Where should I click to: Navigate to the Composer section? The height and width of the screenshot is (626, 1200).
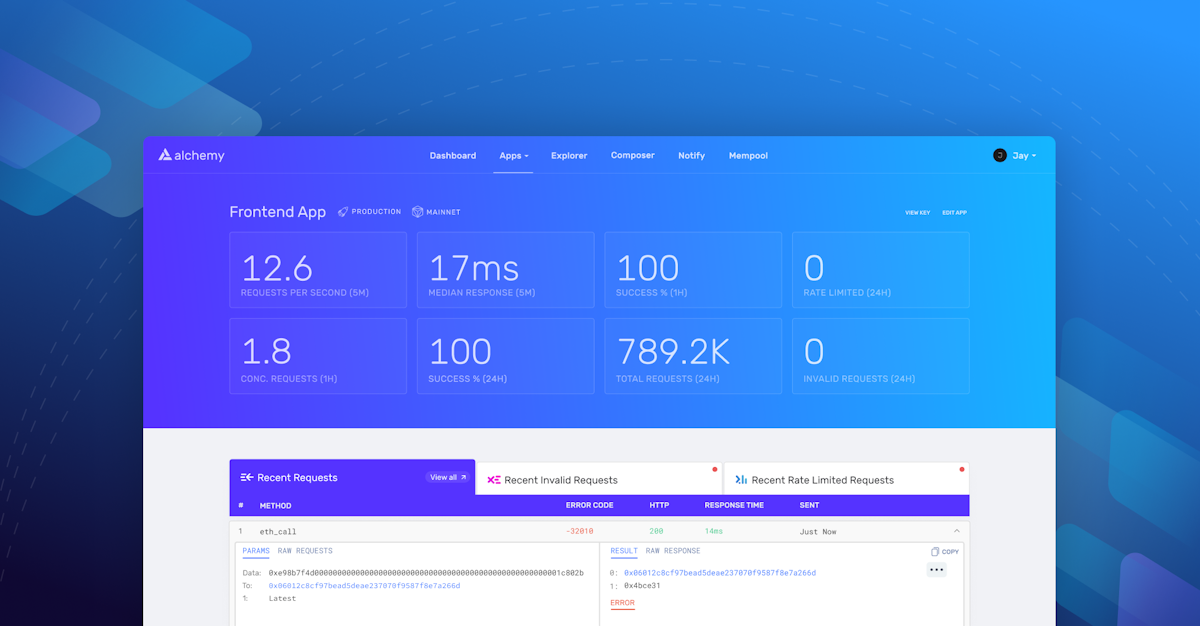click(632, 155)
